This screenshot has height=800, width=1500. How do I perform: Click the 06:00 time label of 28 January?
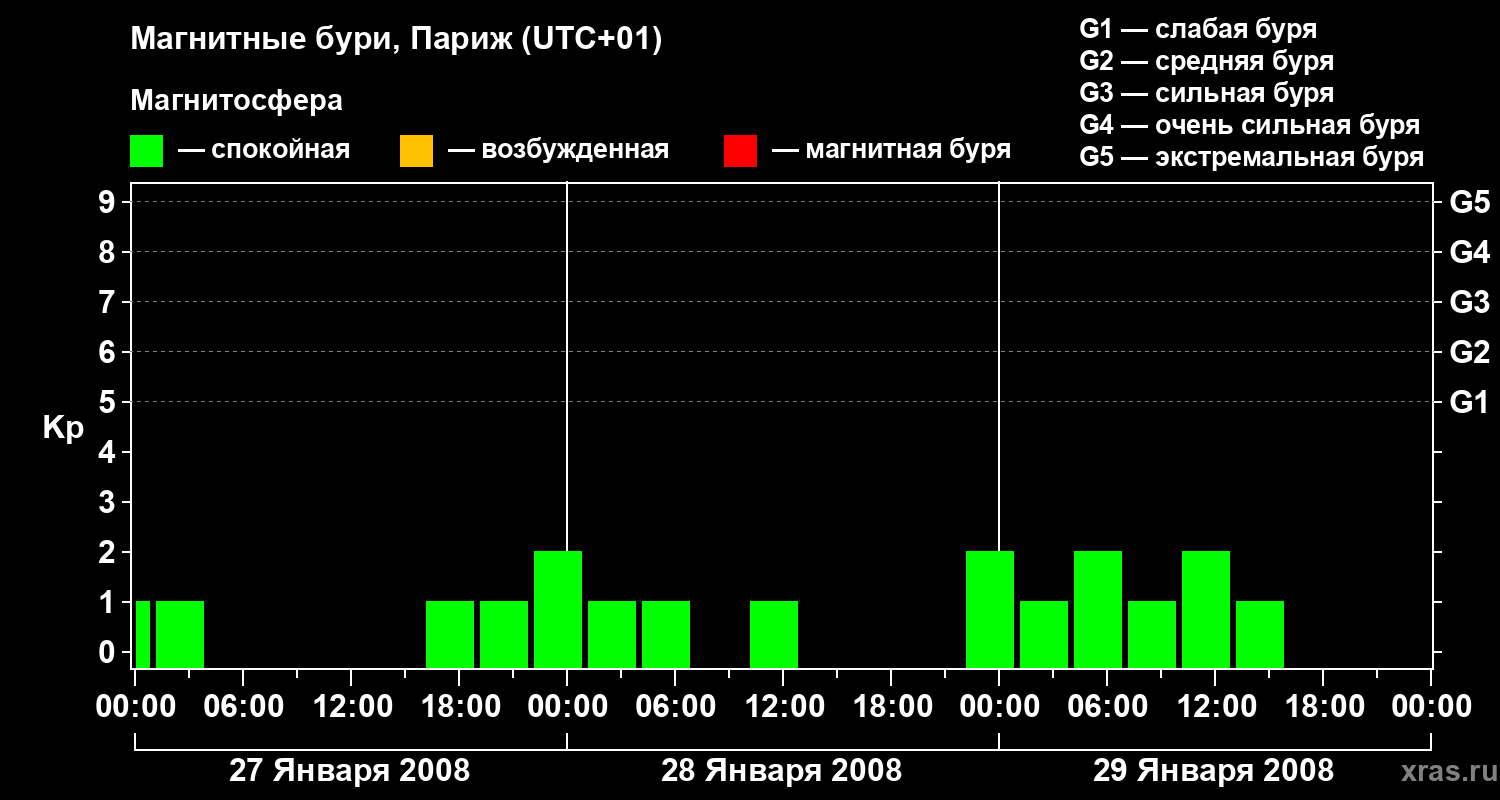(x=675, y=707)
